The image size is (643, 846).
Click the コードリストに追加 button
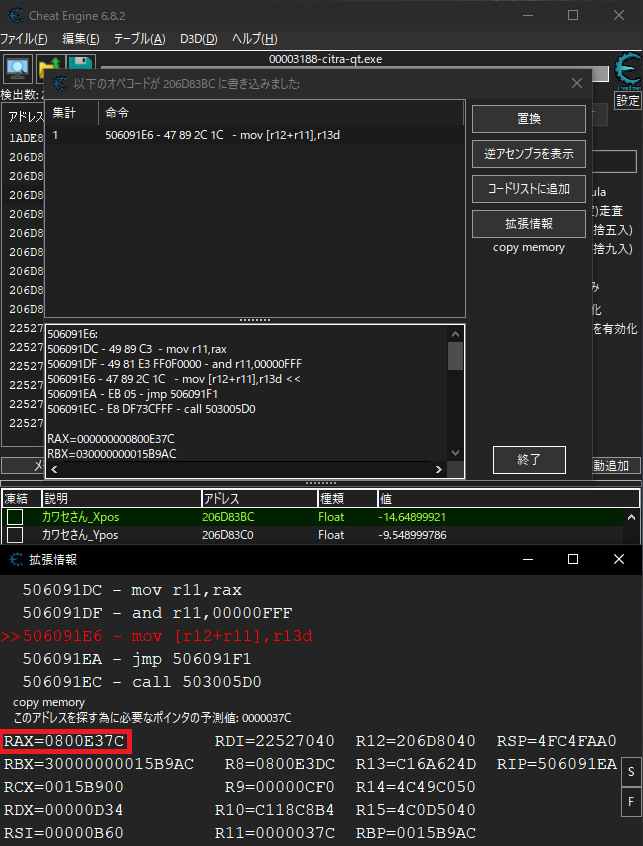click(529, 189)
